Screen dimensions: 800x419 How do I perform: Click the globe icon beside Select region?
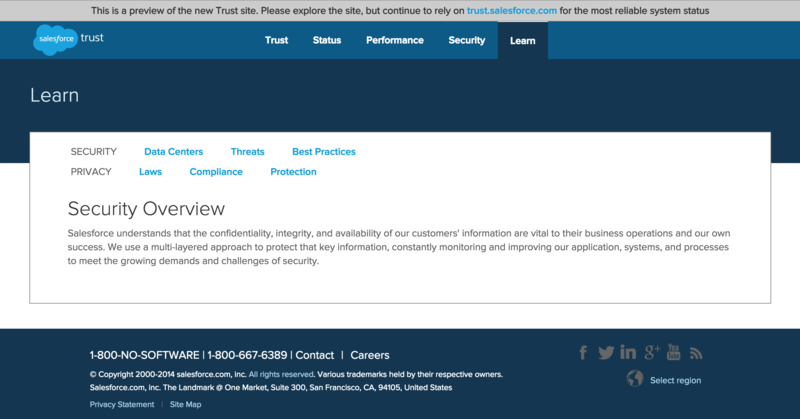[x=635, y=379]
